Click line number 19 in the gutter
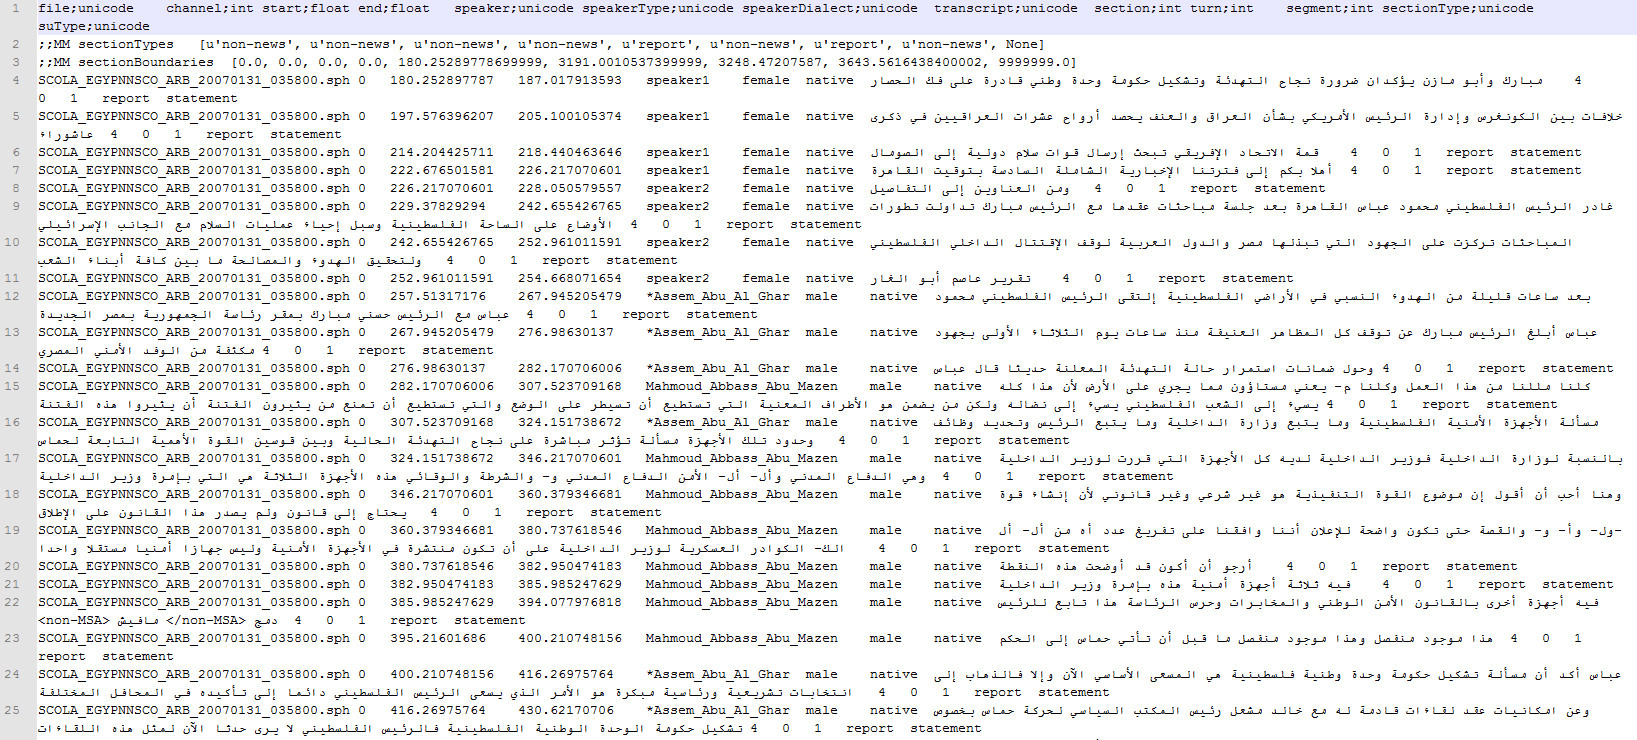This screenshot has width=1637, height=740. pyautogui.click(x=12, y=530)
